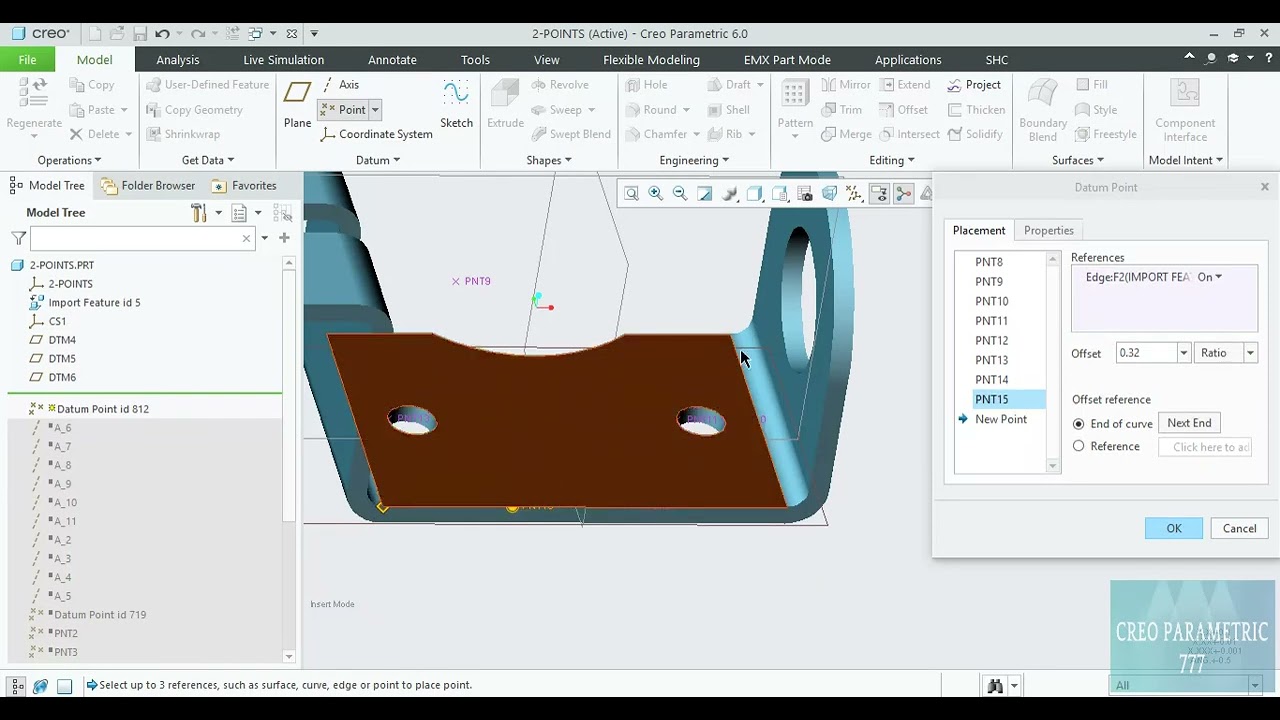This screenshot has width=1280, height=720.
Task: Click the plus icon beside tree search
Action: point(284,238)
